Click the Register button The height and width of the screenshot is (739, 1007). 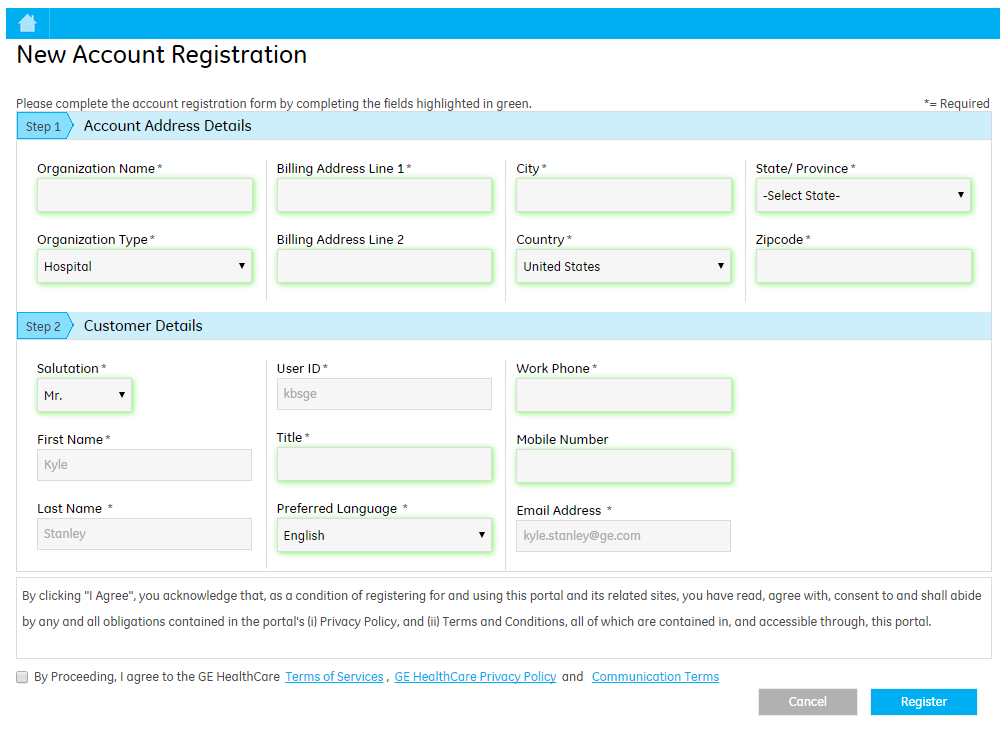(923, 702)
